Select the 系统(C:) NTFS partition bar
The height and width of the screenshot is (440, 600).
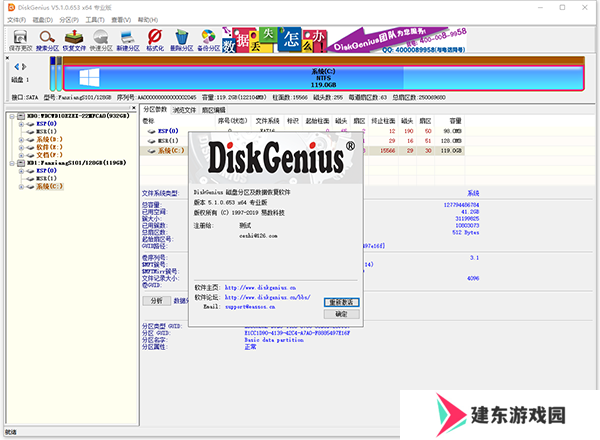click(x=323, y=78)
